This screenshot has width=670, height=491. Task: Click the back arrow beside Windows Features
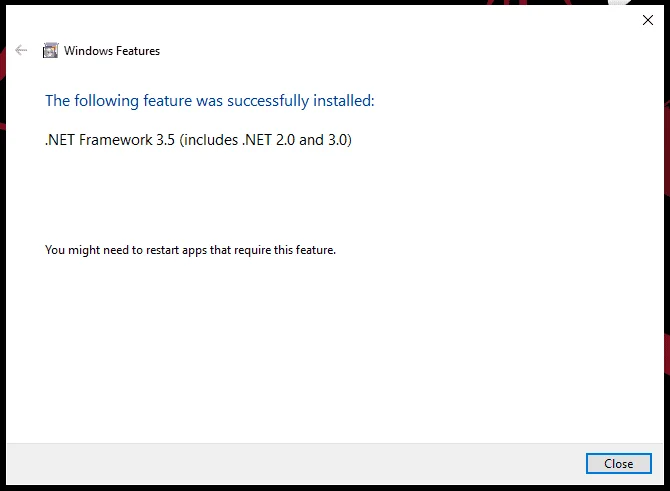(x=21, y=50)
